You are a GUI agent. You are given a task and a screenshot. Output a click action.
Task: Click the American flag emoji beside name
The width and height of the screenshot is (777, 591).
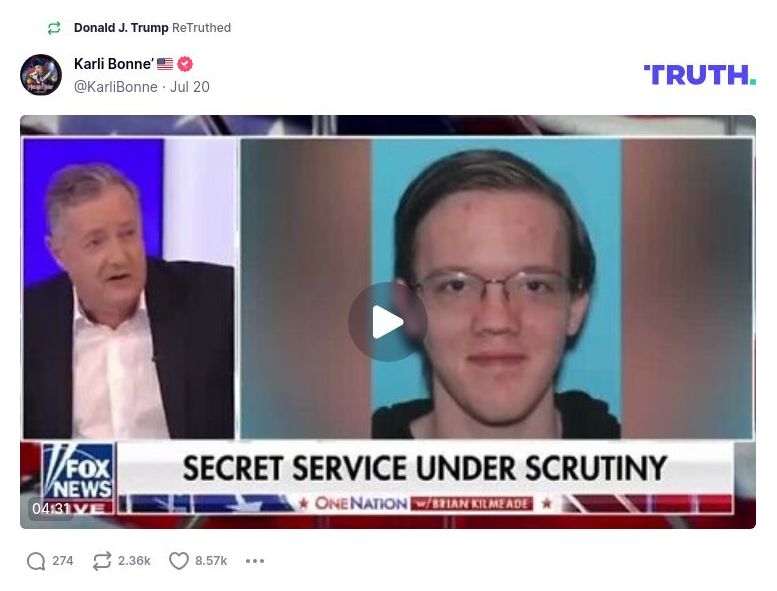[x=165, y=64]
